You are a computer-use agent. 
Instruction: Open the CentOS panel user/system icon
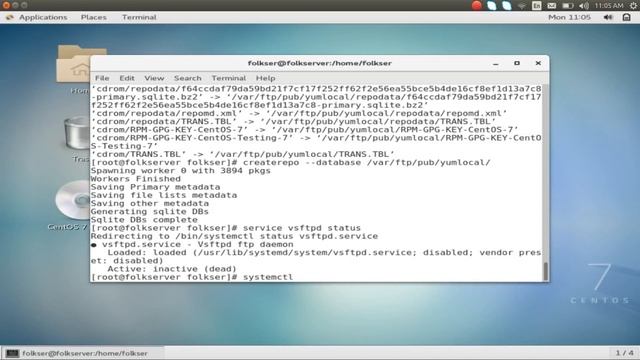coord(627,17)
